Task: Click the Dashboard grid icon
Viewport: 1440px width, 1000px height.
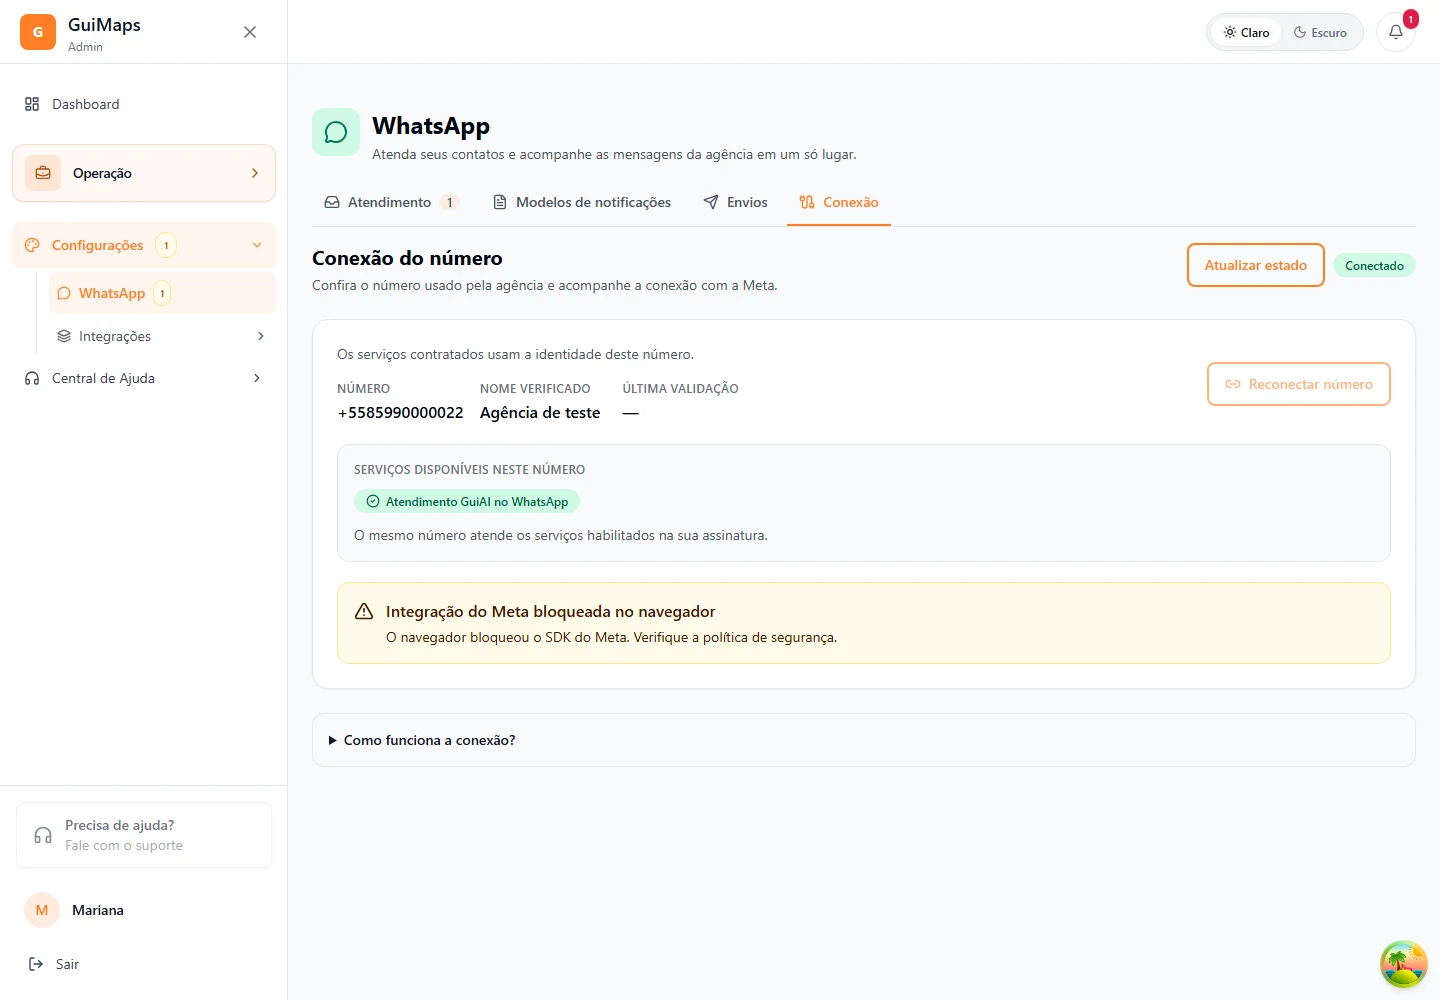Action: [x=32, y=104]
